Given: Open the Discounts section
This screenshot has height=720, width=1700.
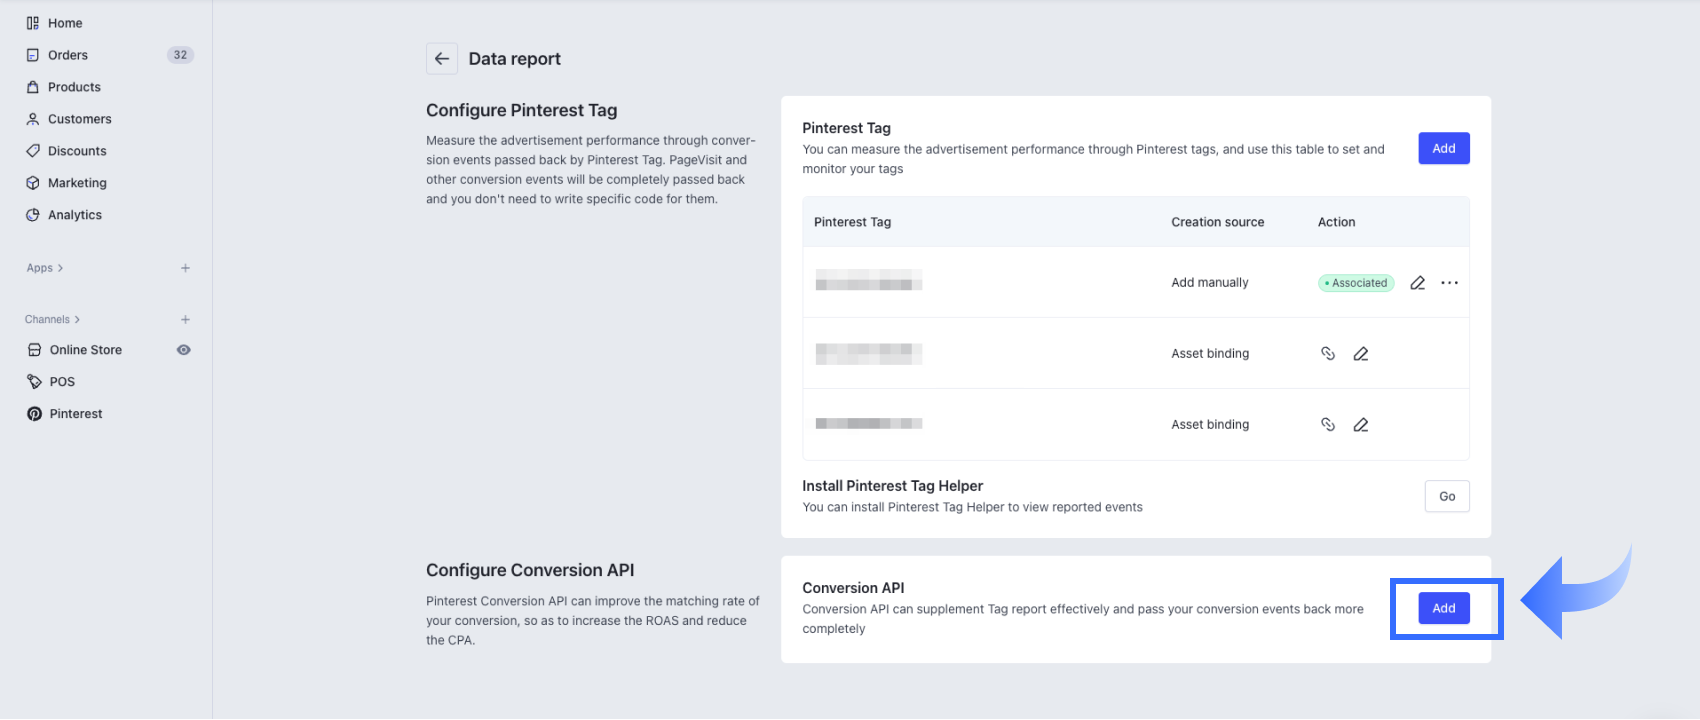Looking at the screenshot, I should [77, 150].
